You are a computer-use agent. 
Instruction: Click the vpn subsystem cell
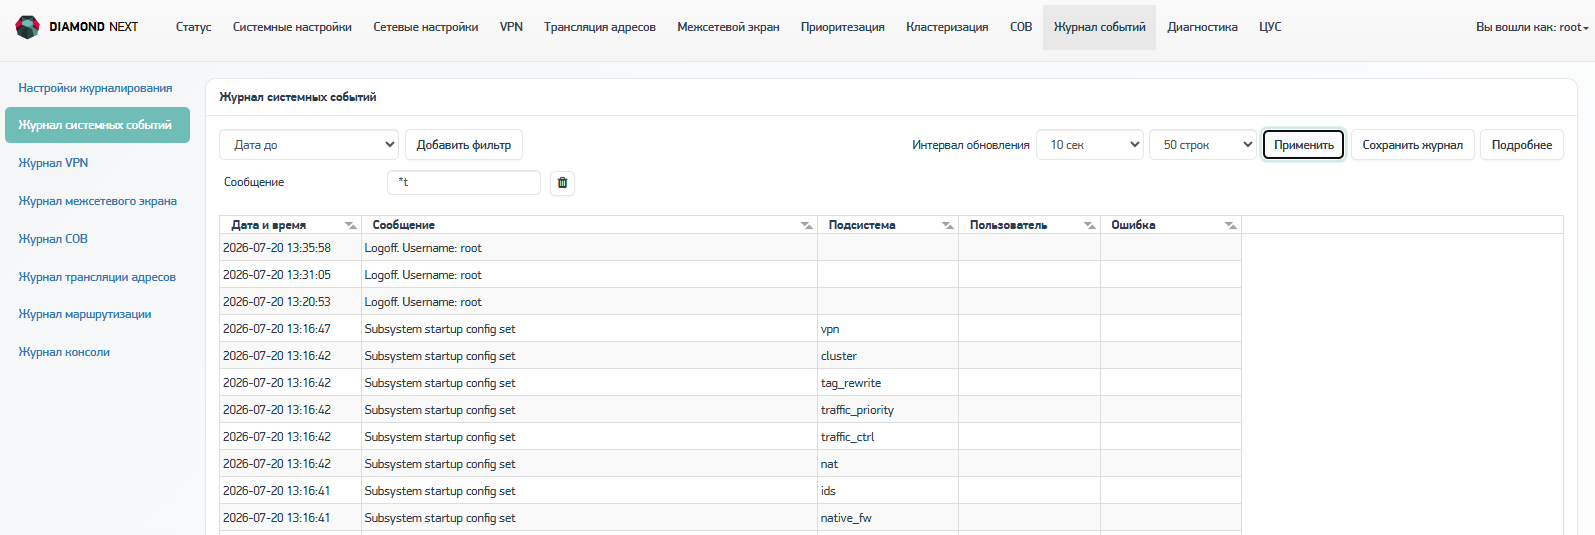point(888,329)
